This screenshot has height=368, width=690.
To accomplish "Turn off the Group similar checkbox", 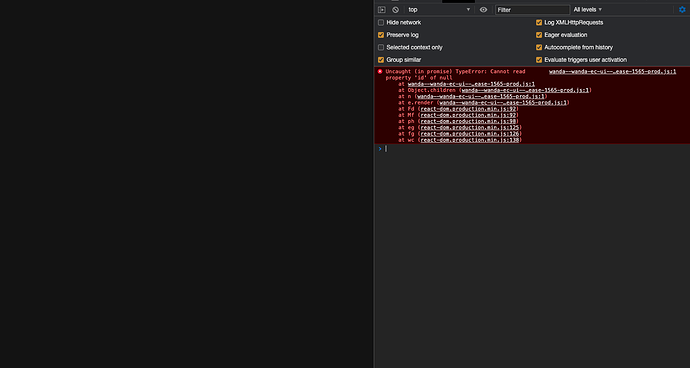I will coord(381,59).
